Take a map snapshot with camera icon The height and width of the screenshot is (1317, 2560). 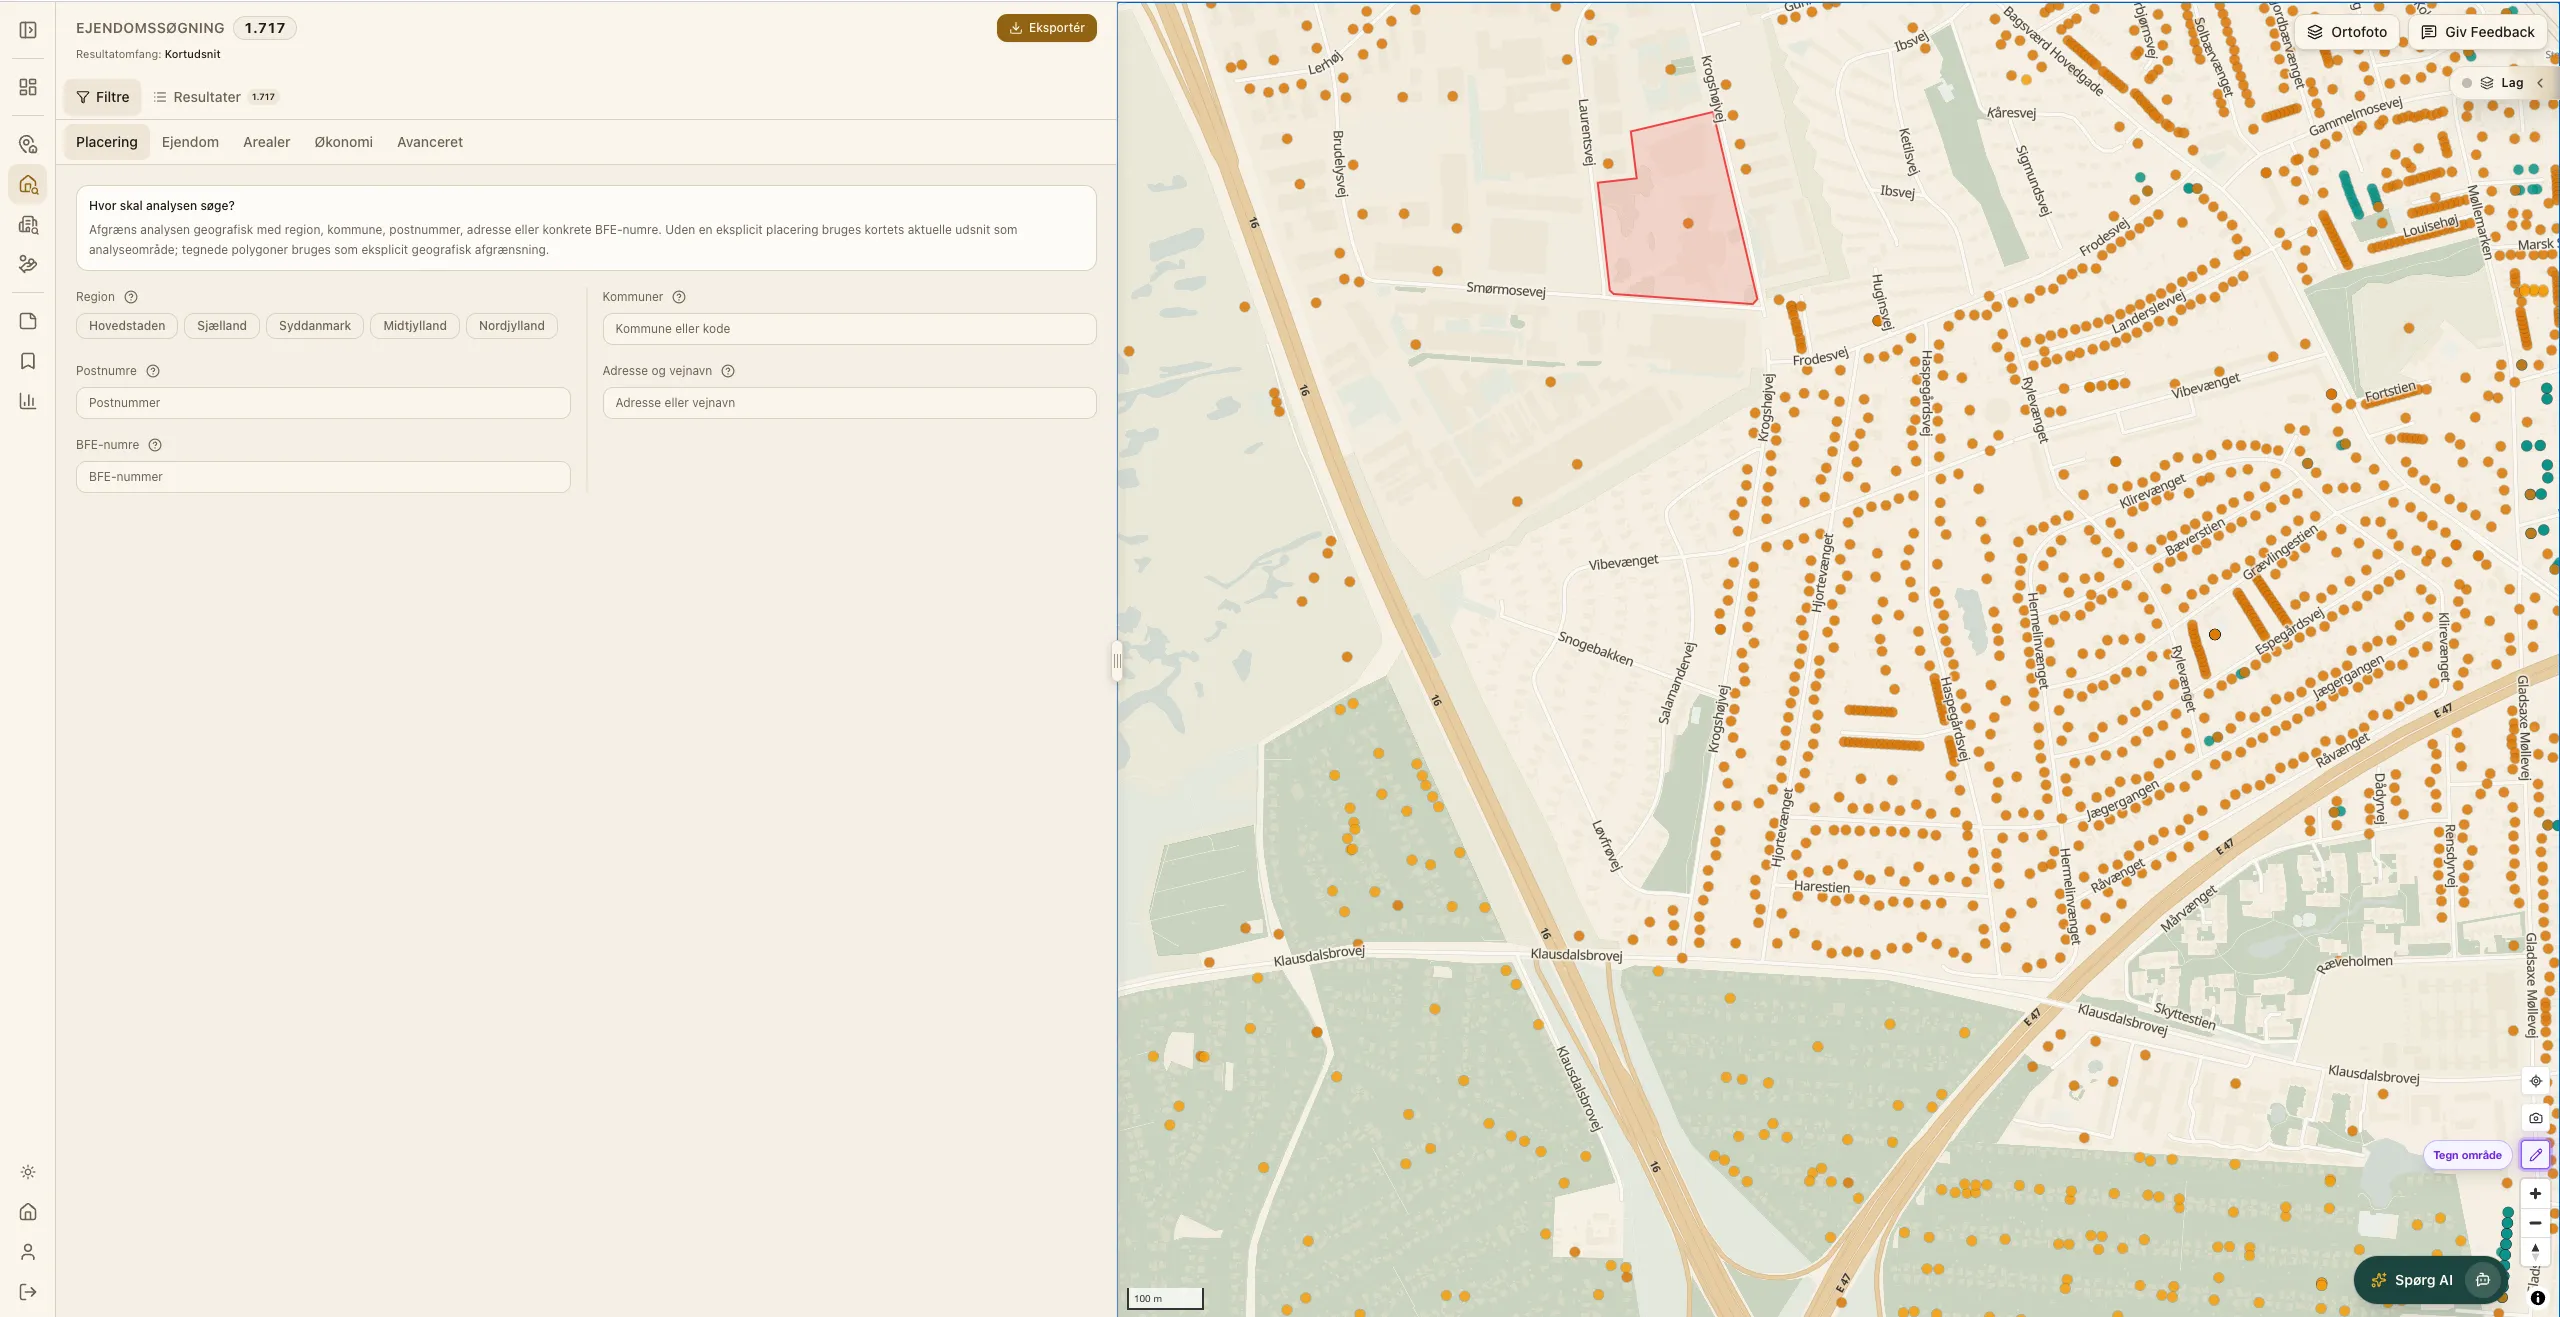(x=2535, y=1118)
